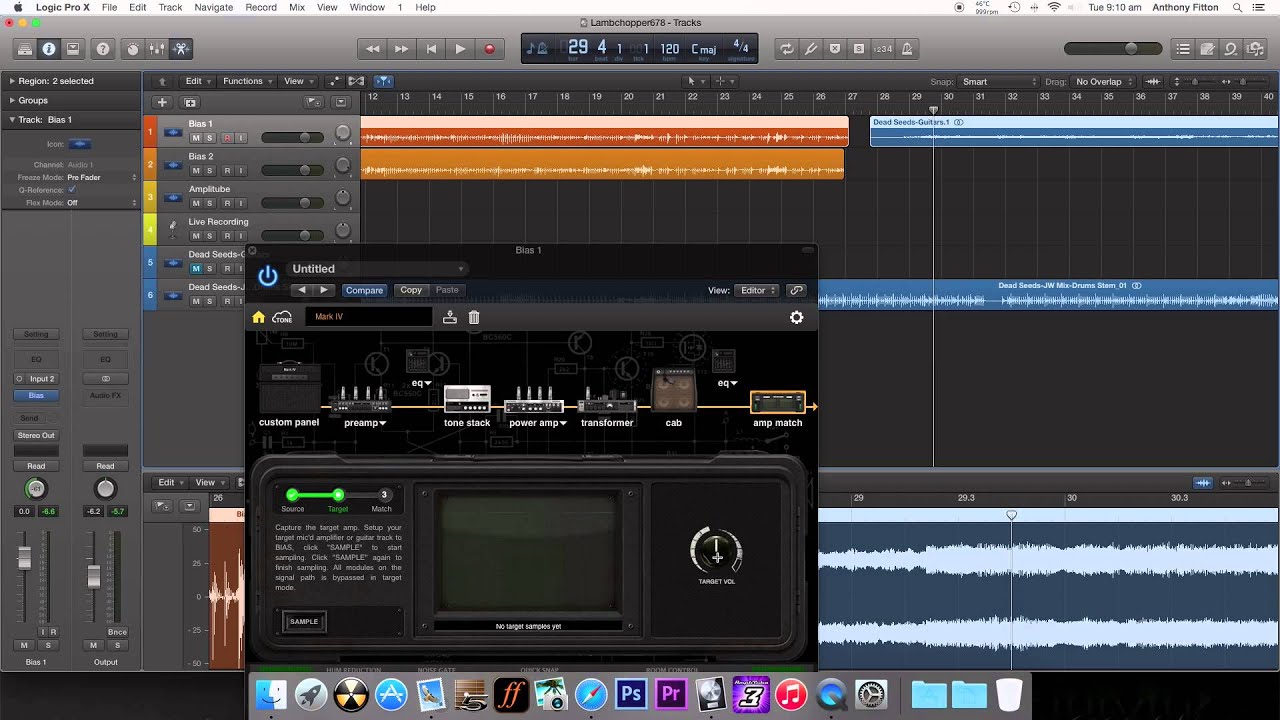1280x720 pixels.
Task: Click the duplicate track icon
Action: 190,102
